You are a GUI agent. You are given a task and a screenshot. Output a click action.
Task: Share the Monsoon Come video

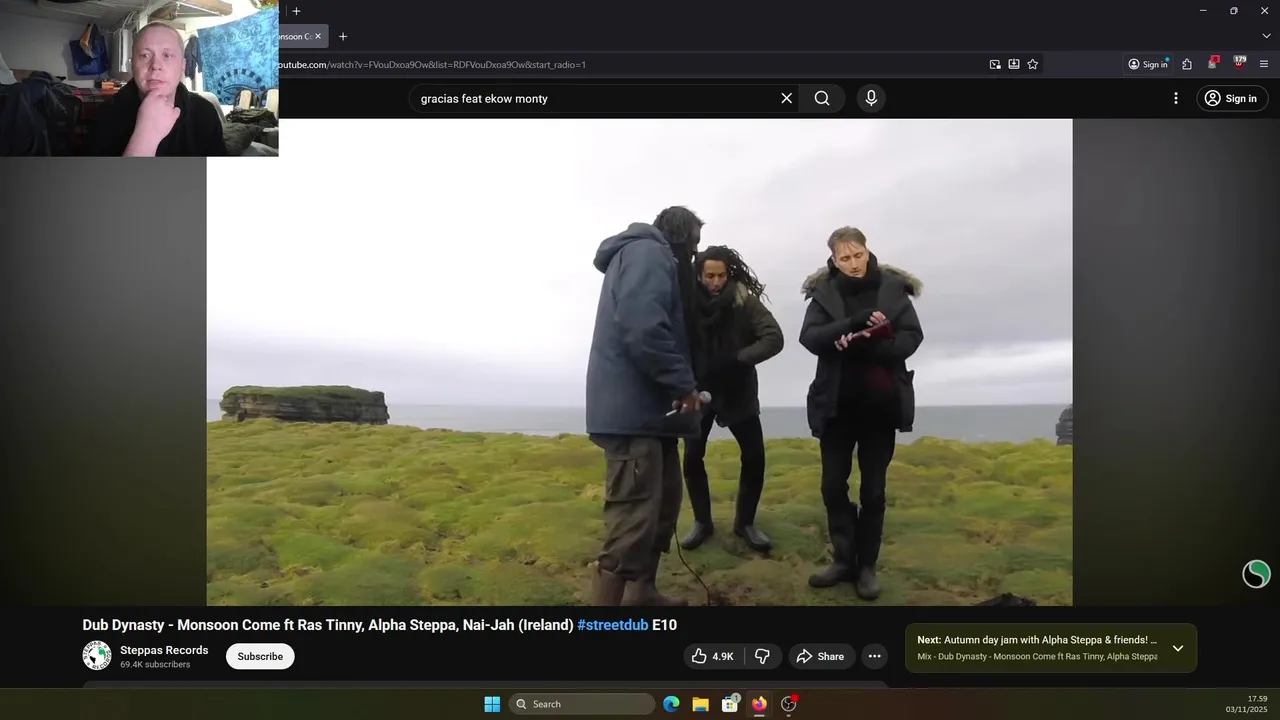point(820,656)
